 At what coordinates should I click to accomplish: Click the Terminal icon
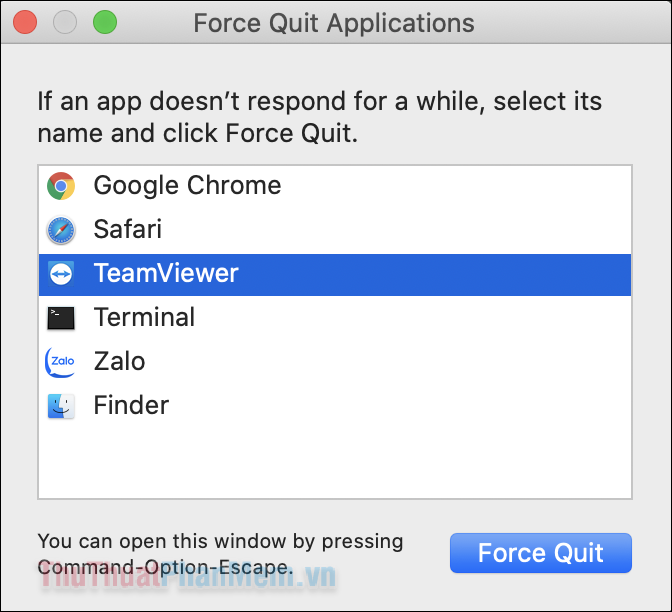click(x=61, y=318)
